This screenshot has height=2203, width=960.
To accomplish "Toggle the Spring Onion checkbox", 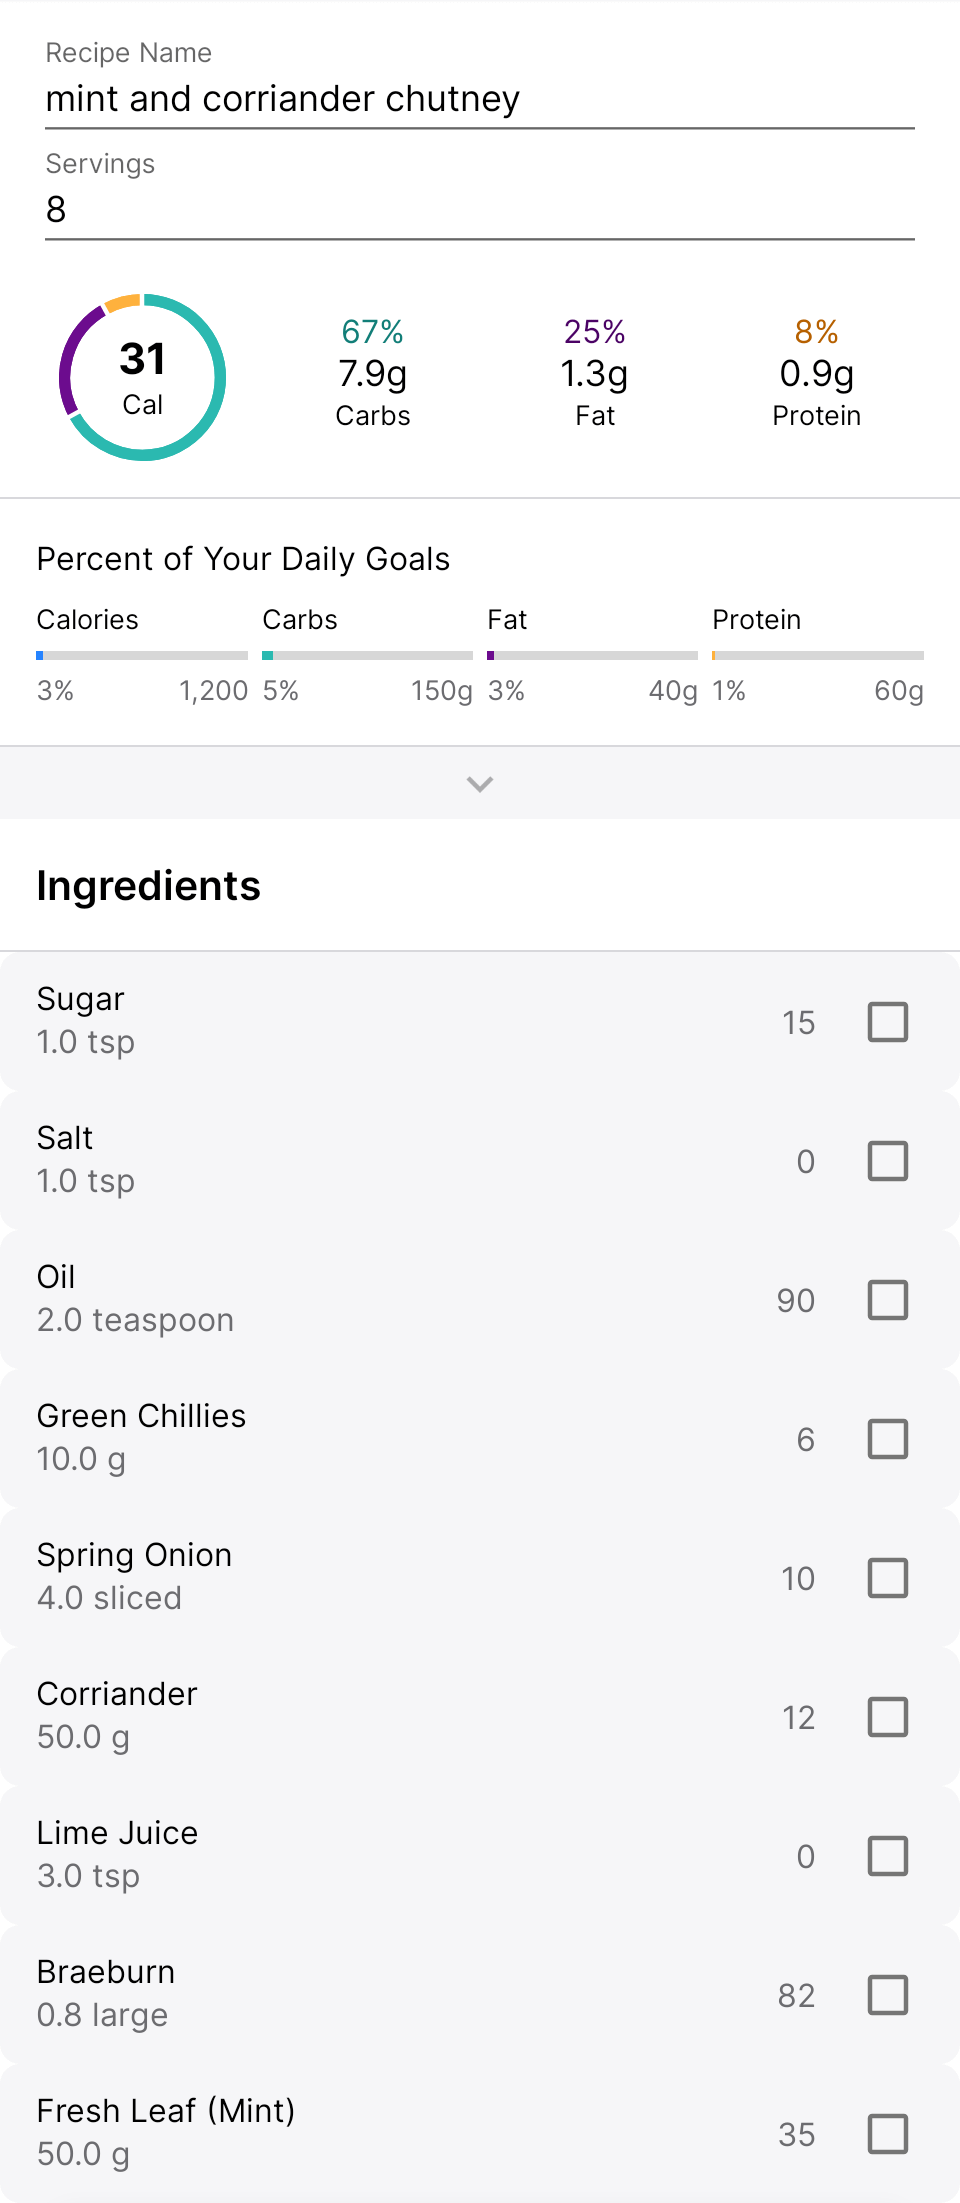I will pos(887,1578).
